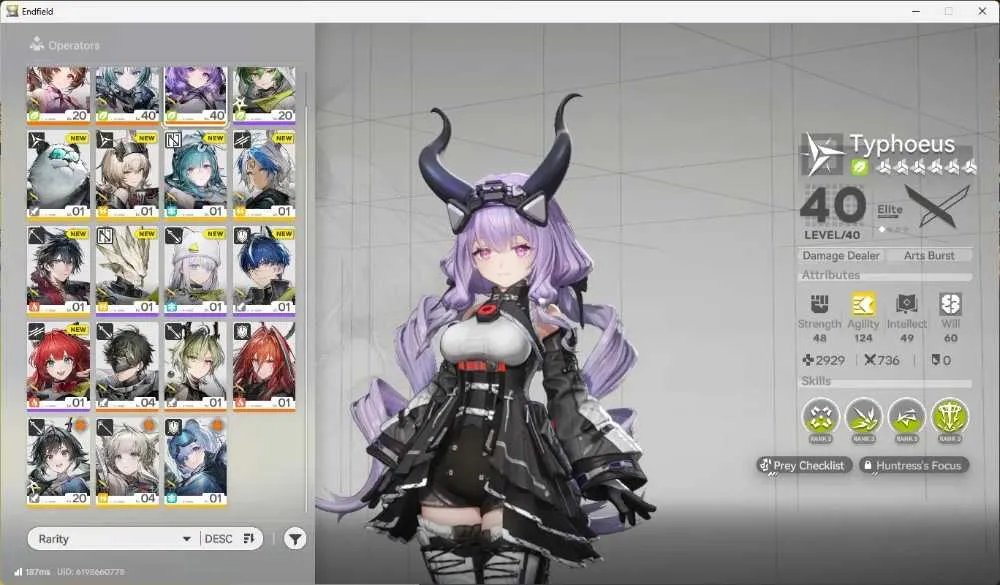Select the blonde crowned operator marked NEW
Viewport: 1000px width, 585px height.
[127, 174]
